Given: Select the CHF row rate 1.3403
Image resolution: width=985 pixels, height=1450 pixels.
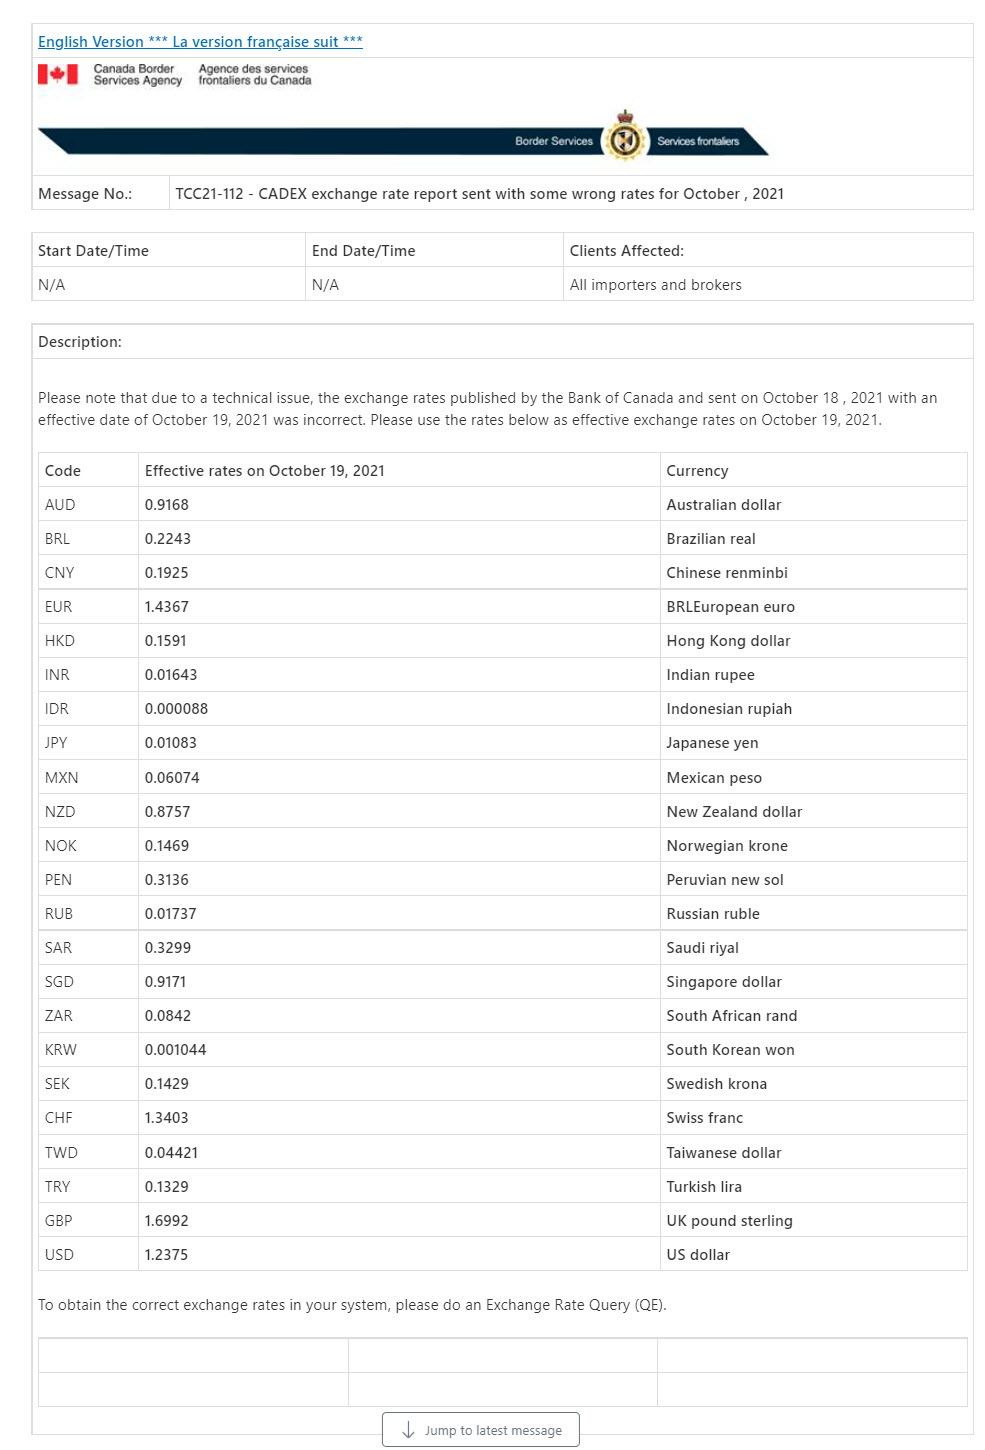Looking at the screenshot, I should [167, 1118].
